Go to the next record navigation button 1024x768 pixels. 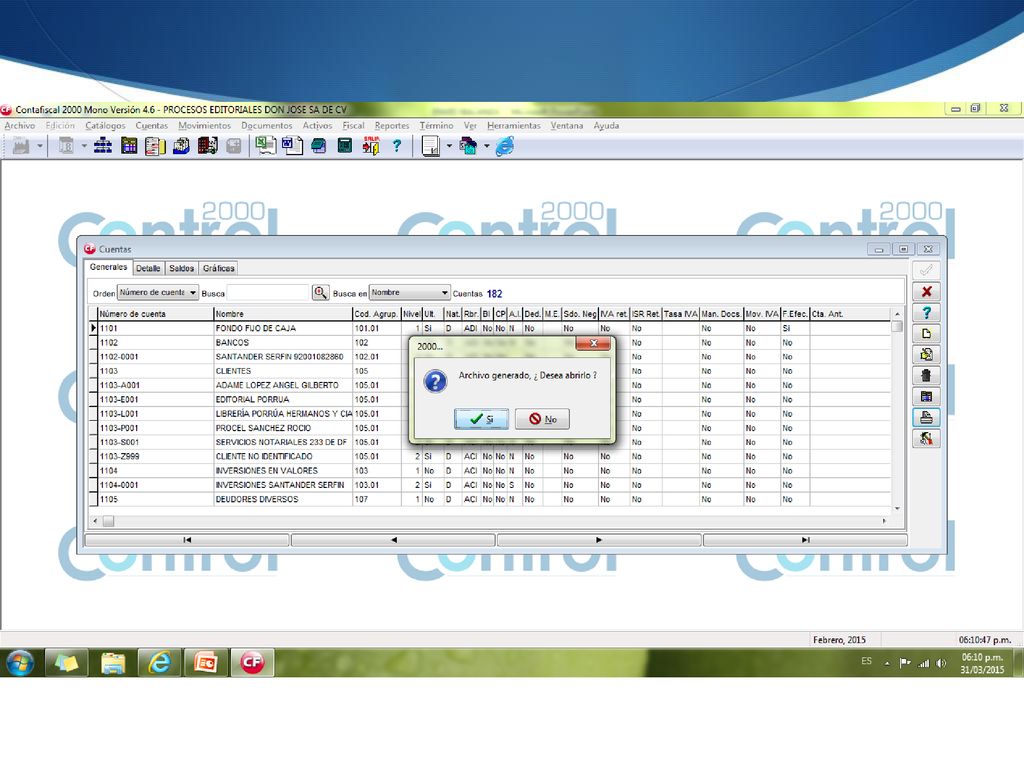click(x=599, y=540)
